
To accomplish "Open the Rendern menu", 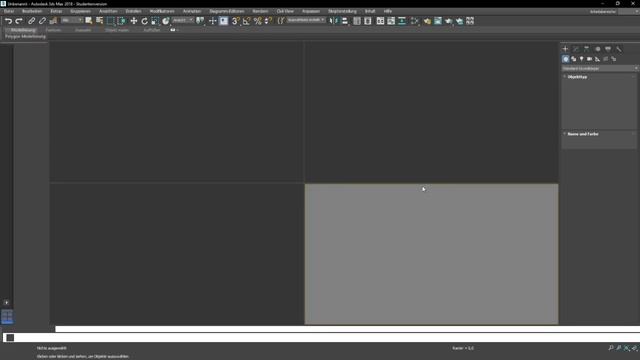I will (x=260, y=11).
